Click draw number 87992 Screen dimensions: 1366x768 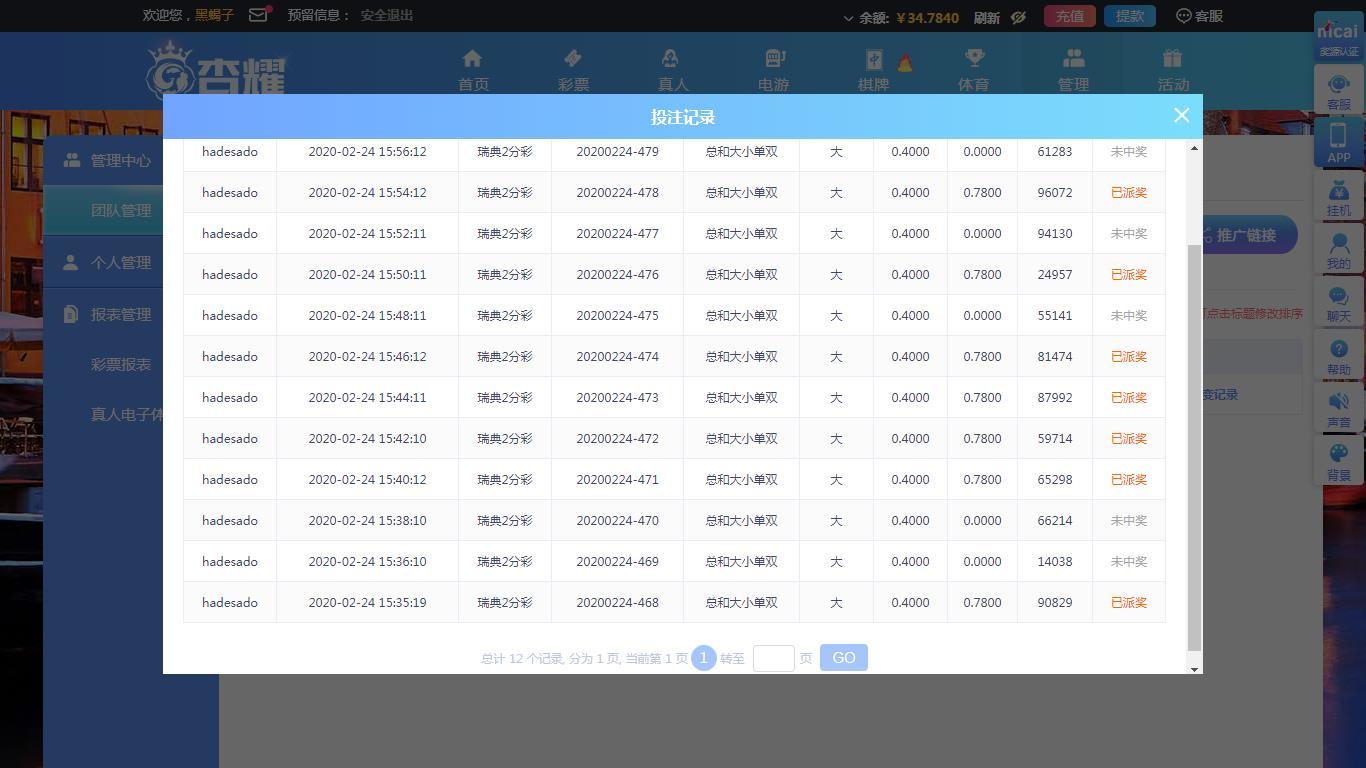[x=1055, y=398]
